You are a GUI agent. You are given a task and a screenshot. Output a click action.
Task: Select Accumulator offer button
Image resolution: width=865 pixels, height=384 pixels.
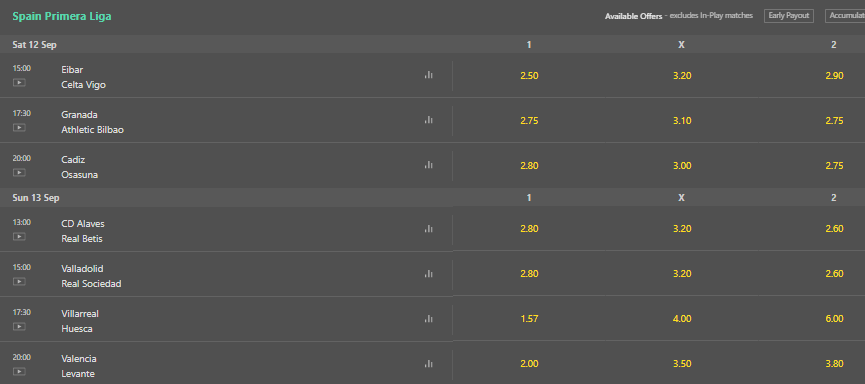(x=845, y=16)
